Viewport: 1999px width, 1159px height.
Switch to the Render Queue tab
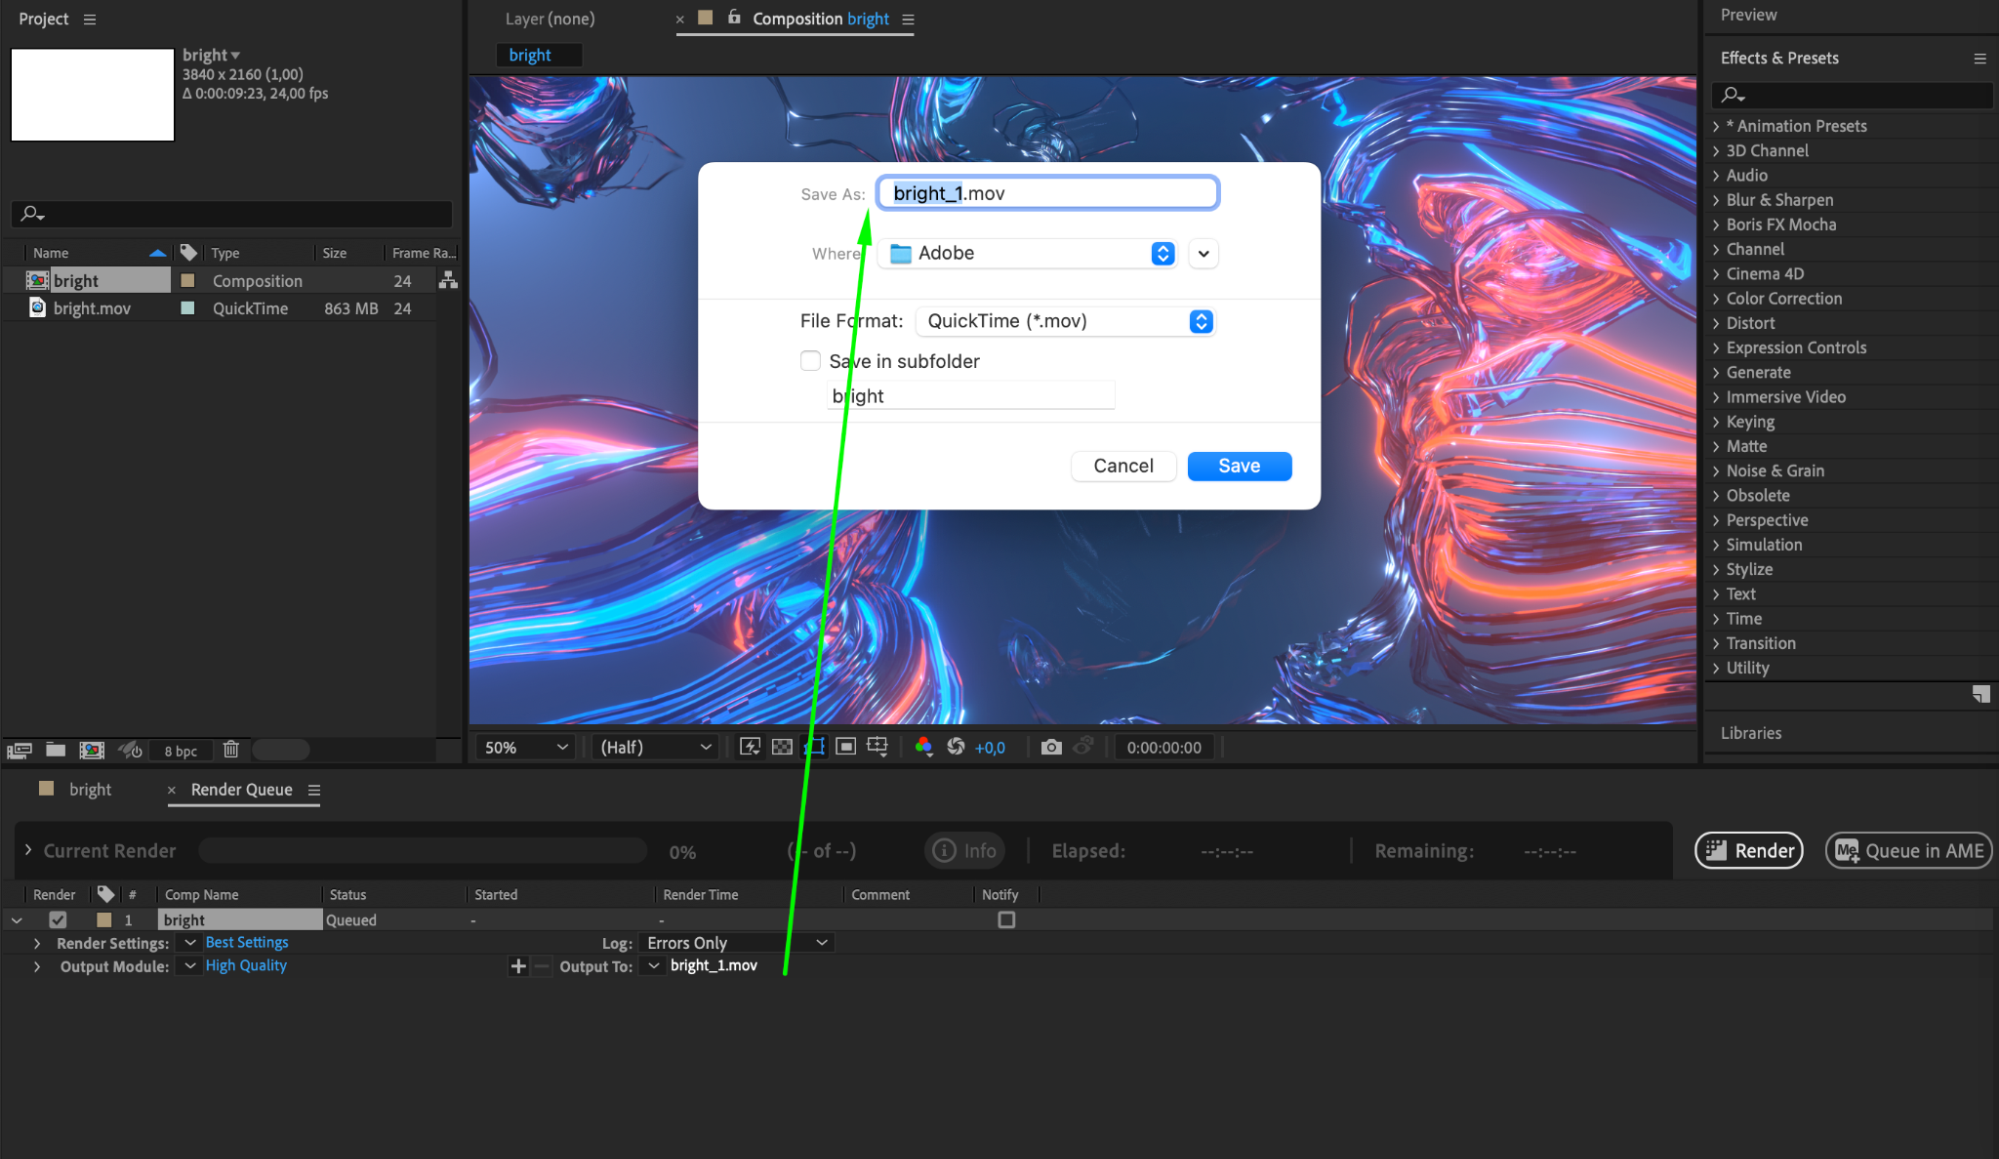[x=241, y=790]
